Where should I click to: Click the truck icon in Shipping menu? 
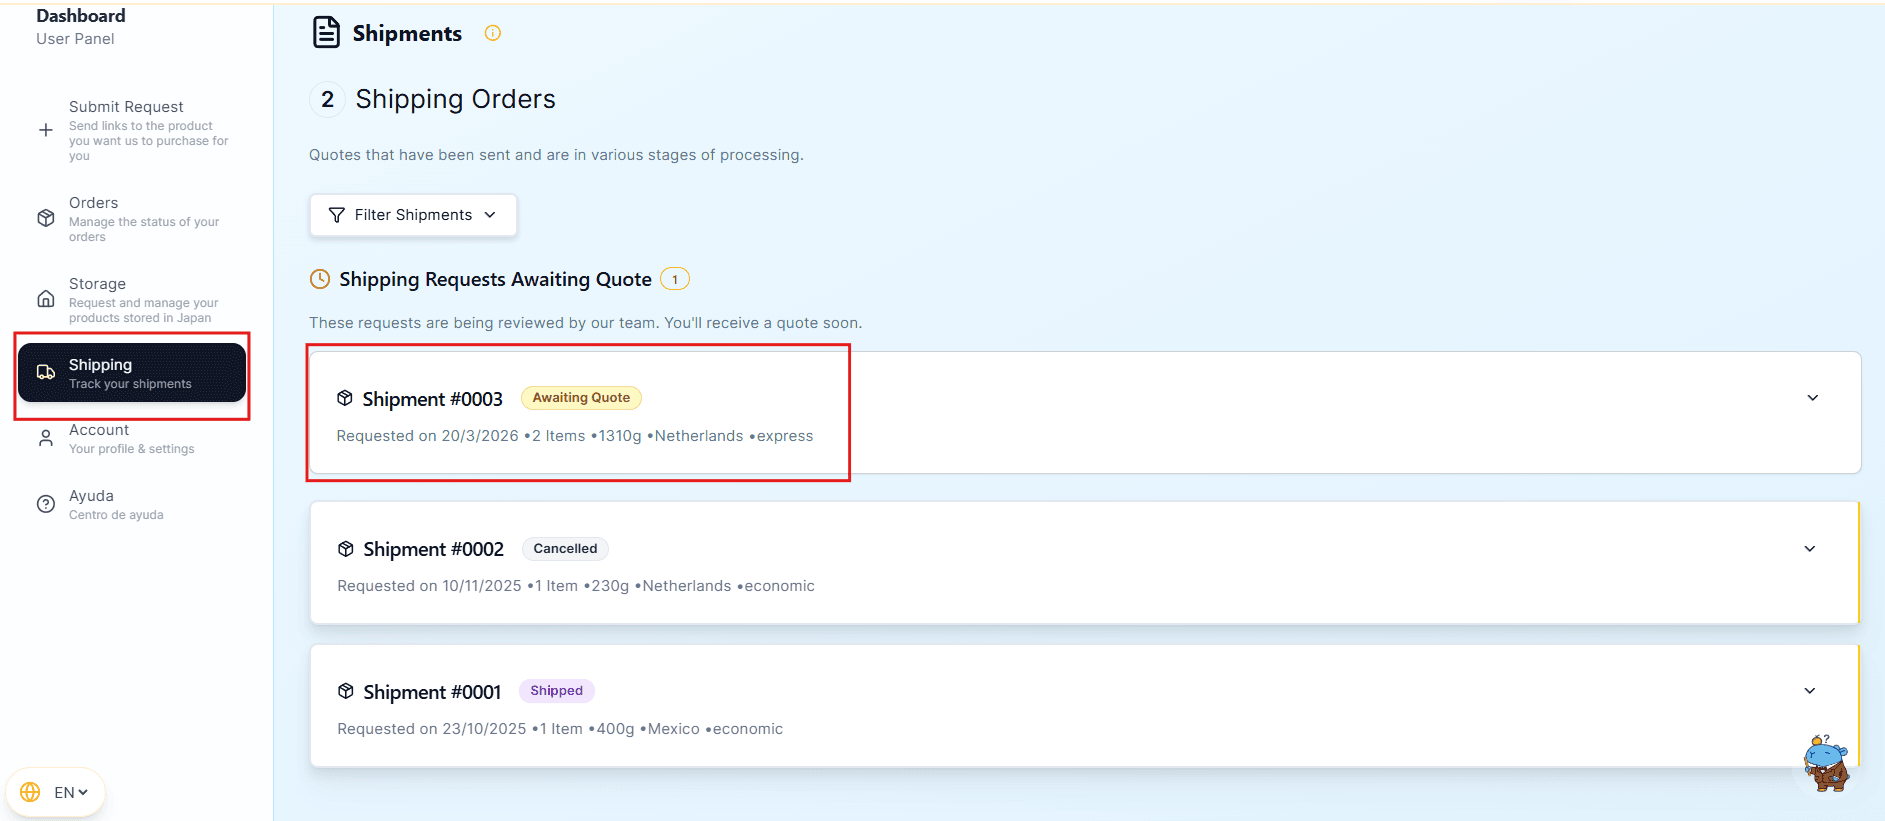click(x=46, y=373)
